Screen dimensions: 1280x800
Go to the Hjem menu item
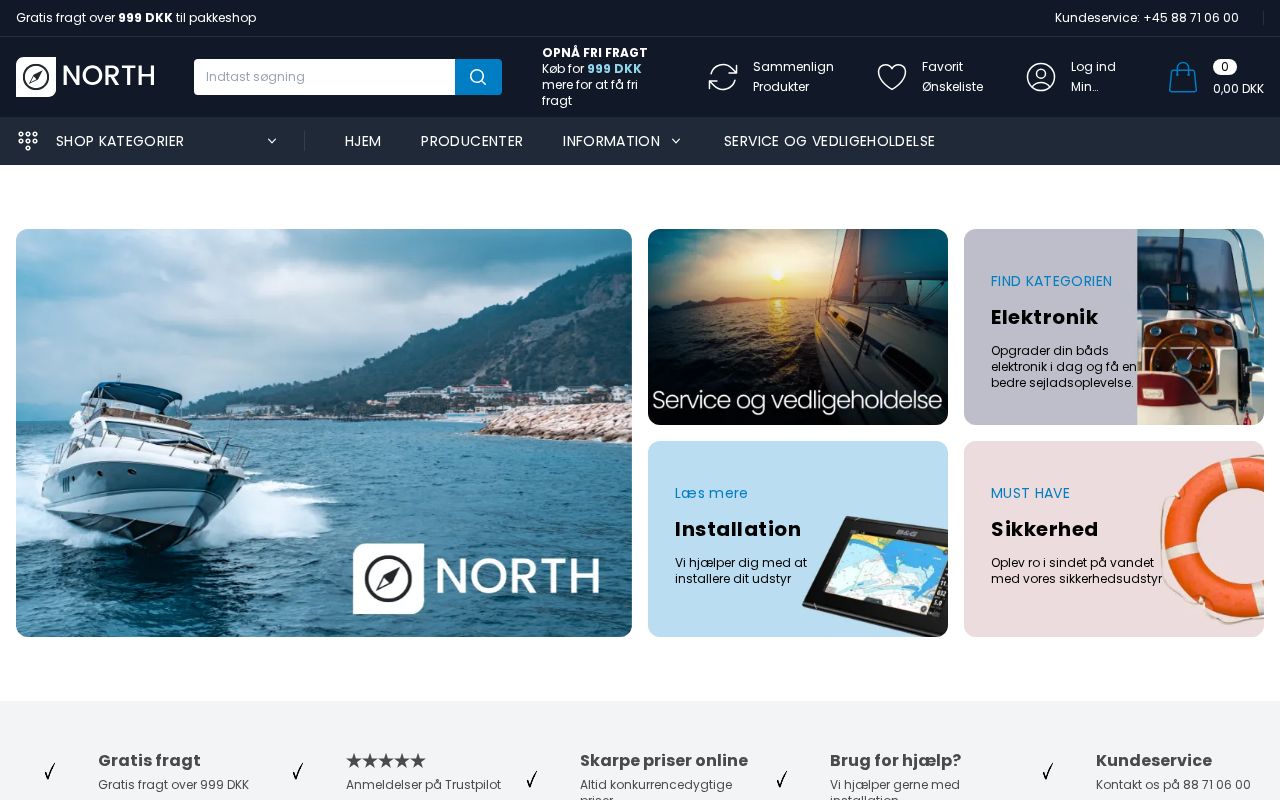[x=363, y=141]
